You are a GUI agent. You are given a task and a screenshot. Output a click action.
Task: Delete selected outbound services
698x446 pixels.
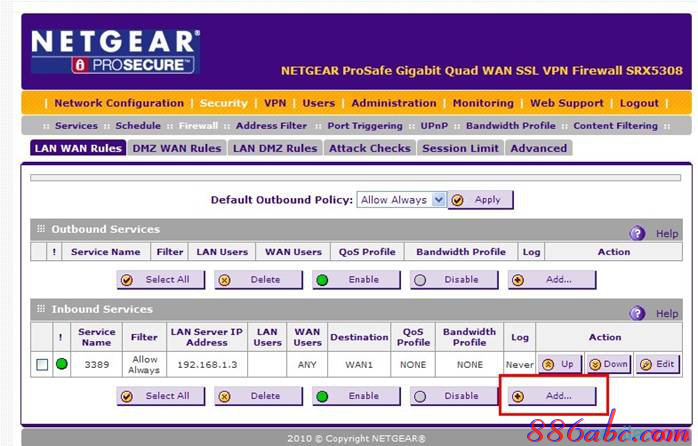pos(258,280)
